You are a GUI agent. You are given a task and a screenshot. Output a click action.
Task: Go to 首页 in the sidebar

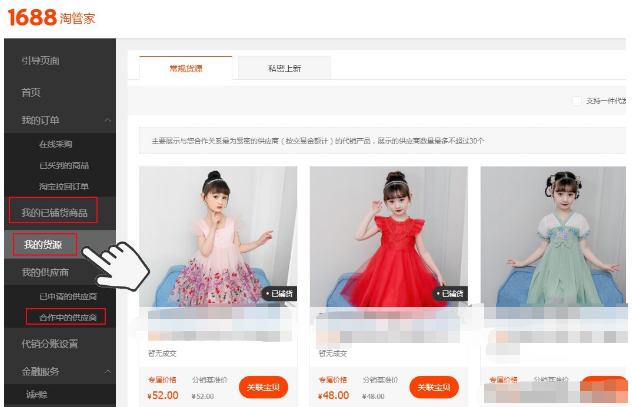pos(31,93)
